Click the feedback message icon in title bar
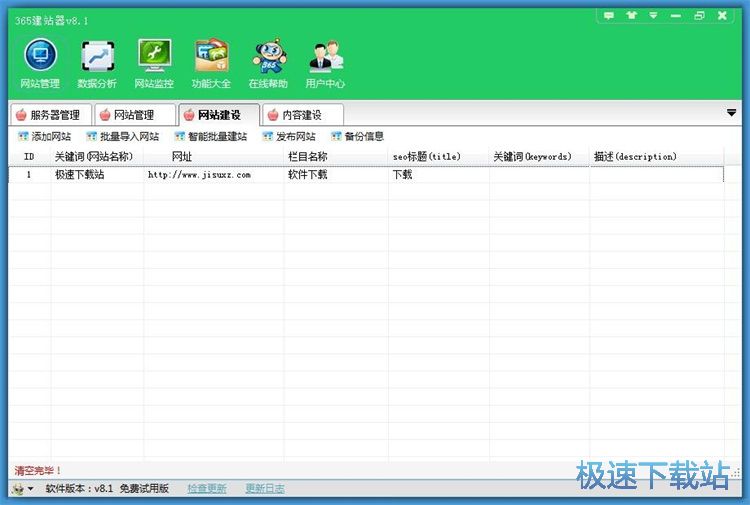 coord(608,15)
